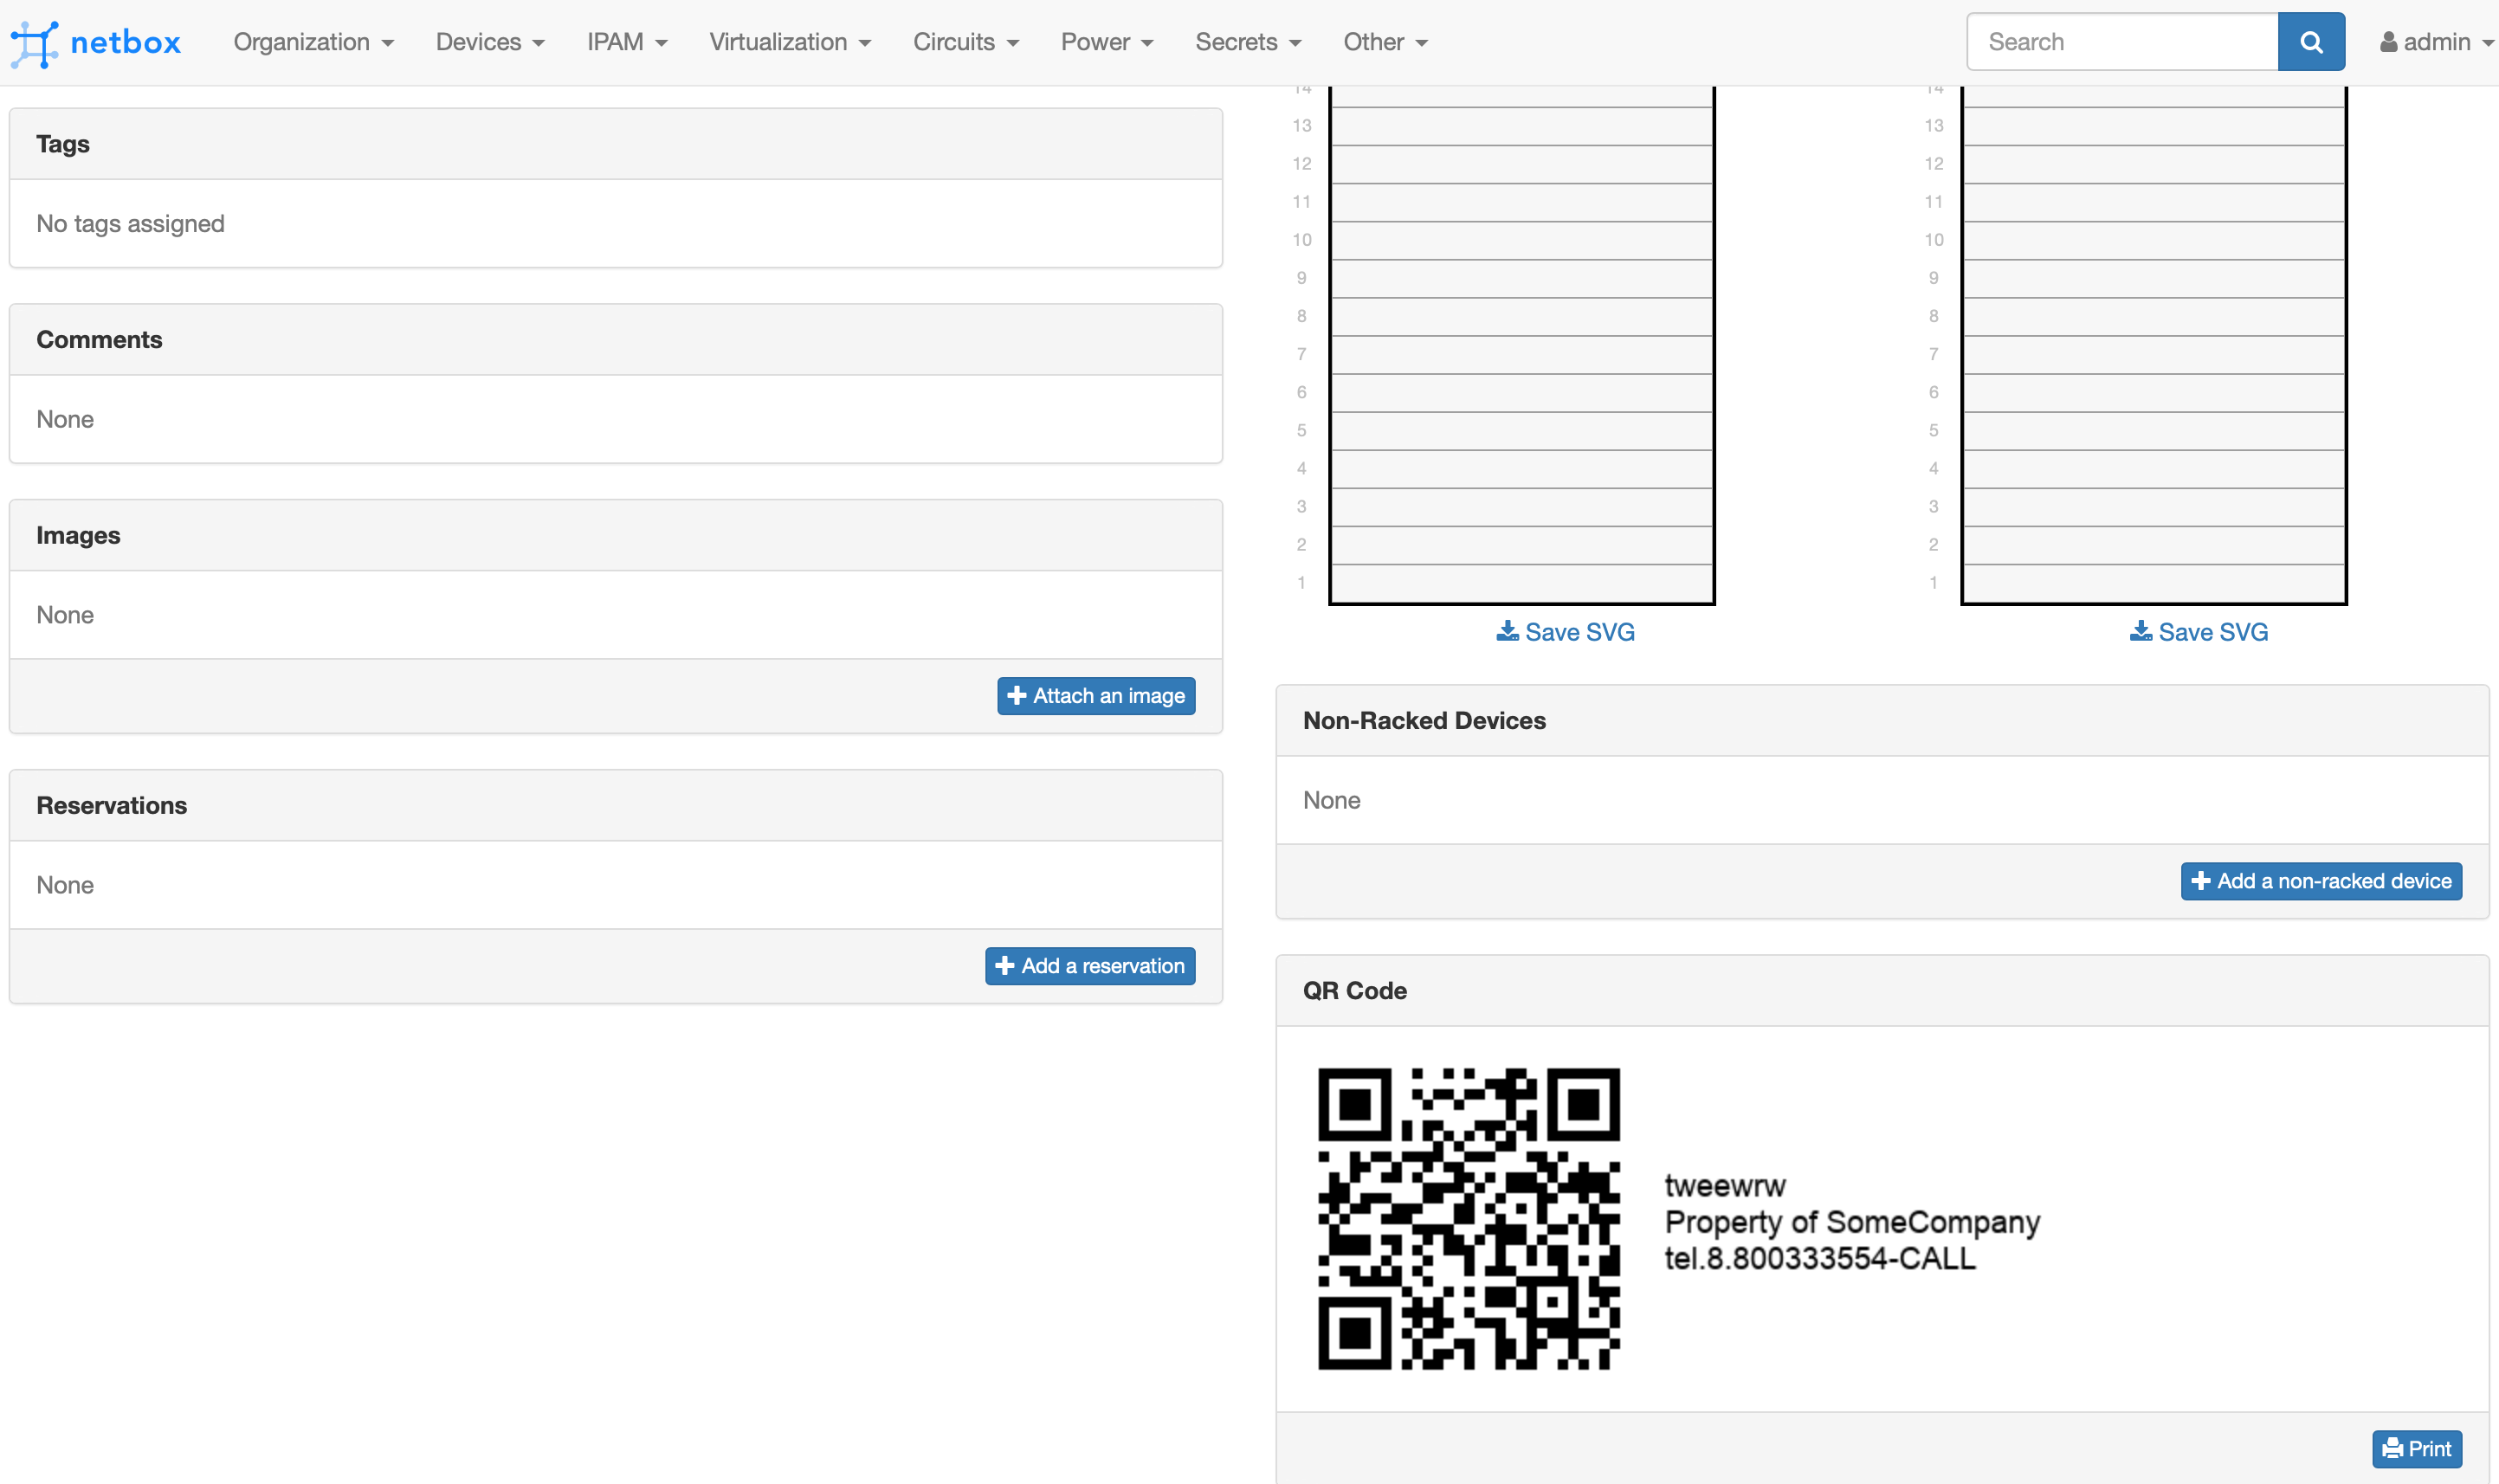
Task: Attach an image to the rack
Action: tap(1095, 696)
